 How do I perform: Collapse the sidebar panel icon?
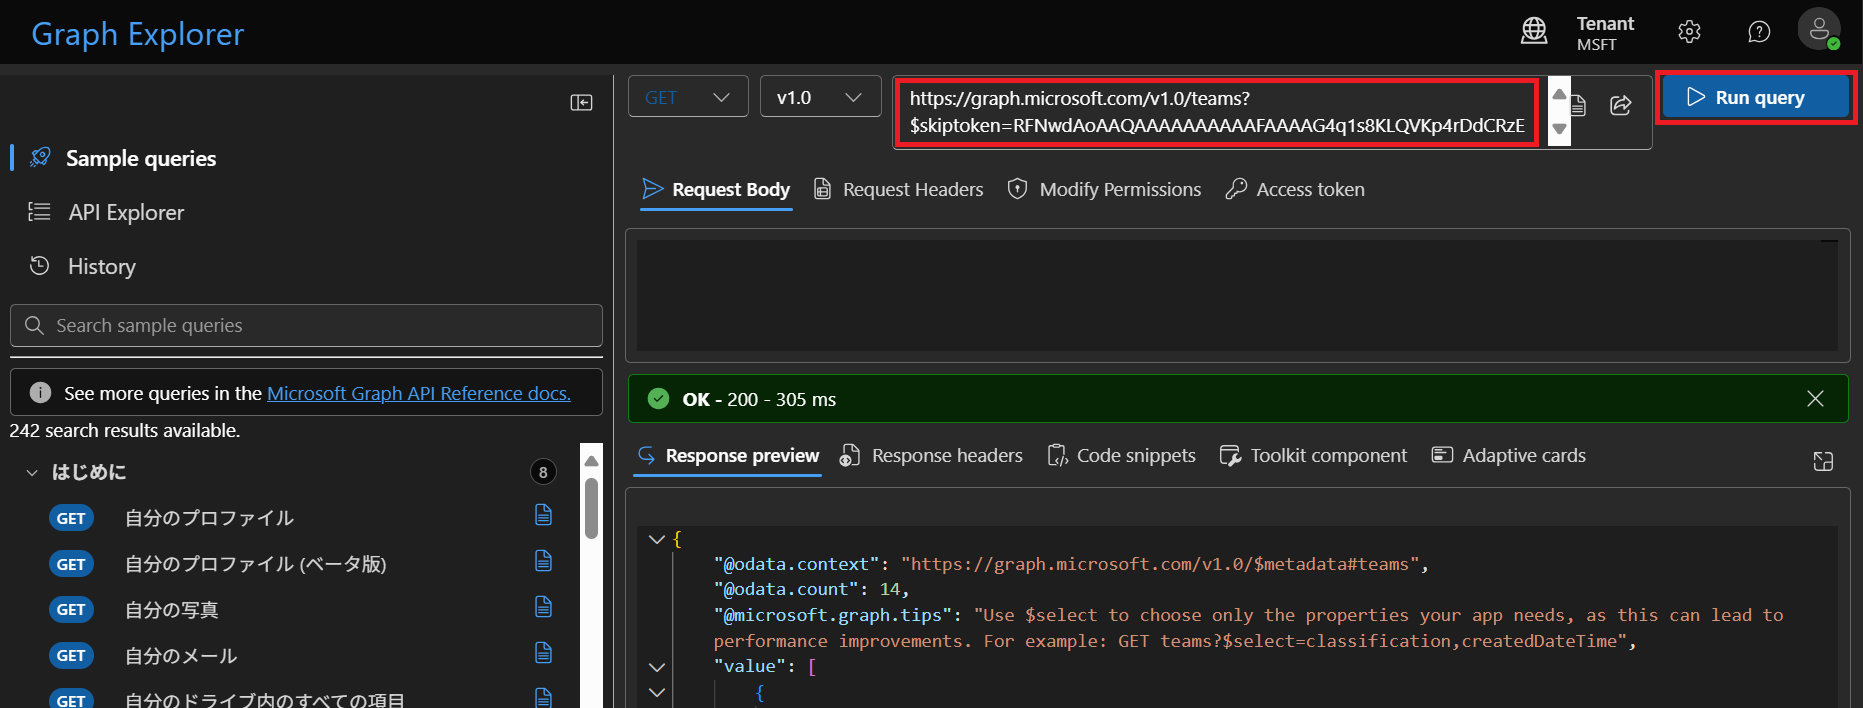(x=581, y=103)
